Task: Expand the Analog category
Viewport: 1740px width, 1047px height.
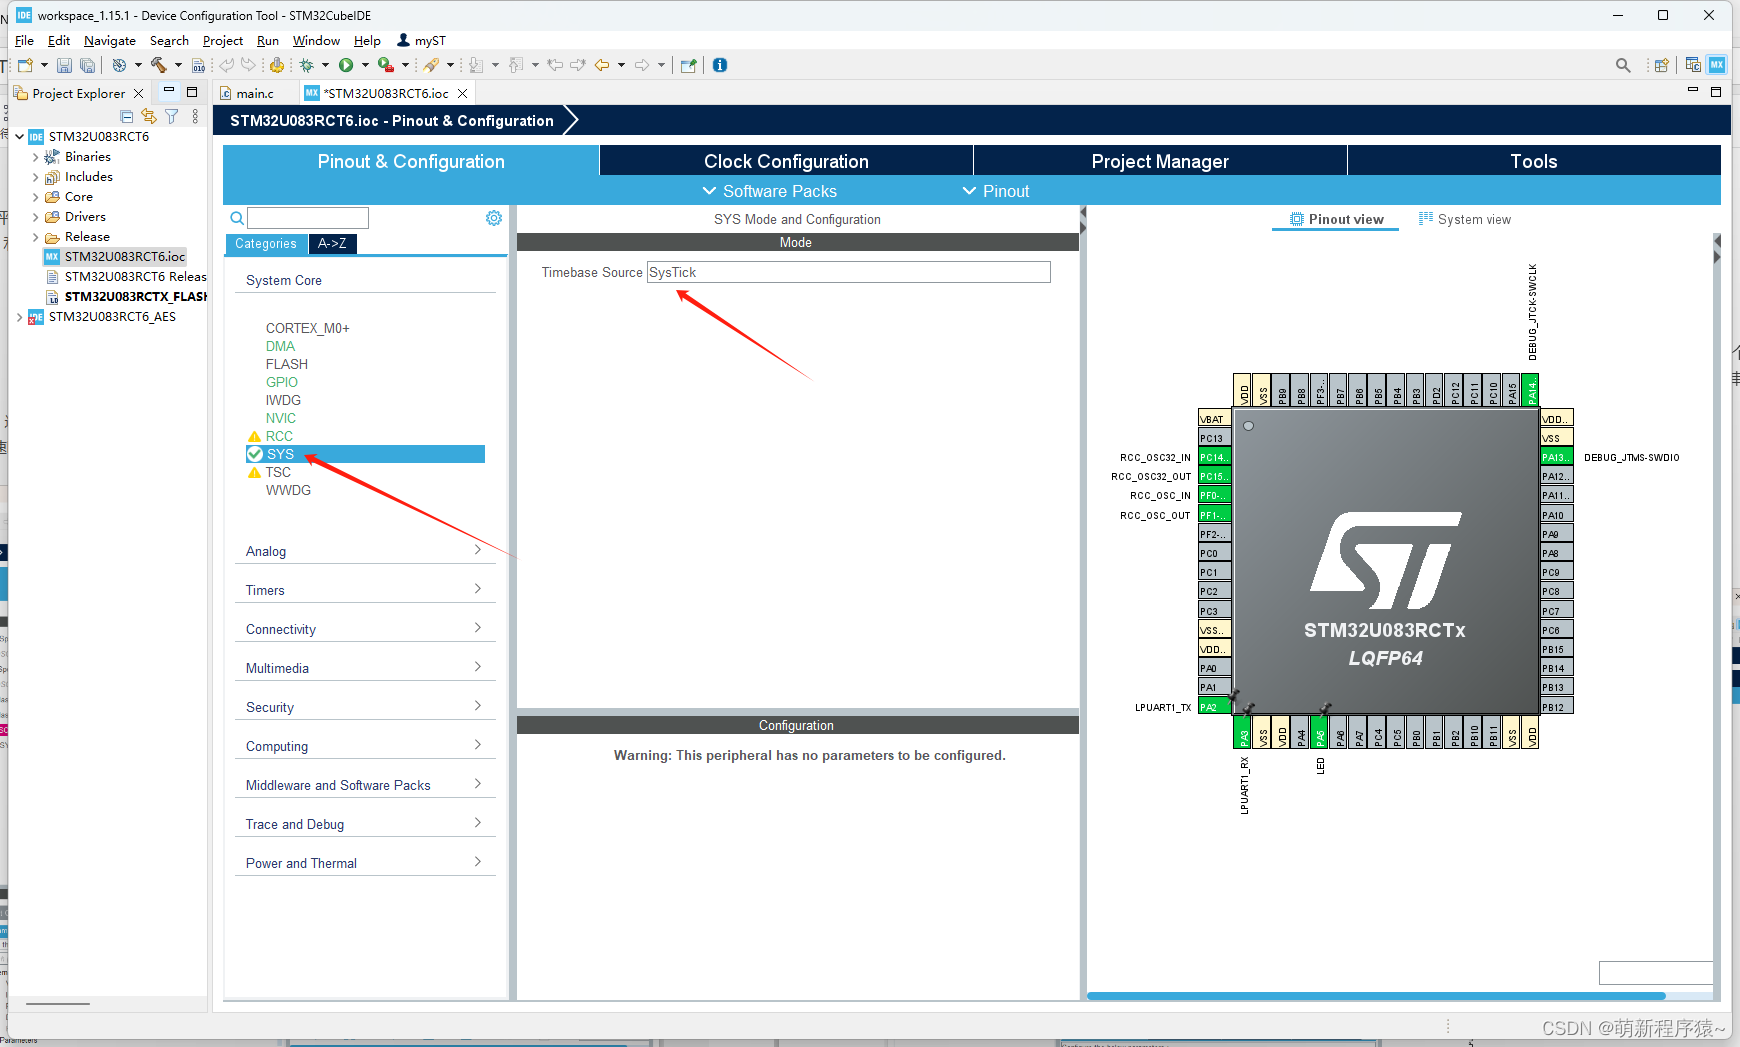Action: point(478,550)
